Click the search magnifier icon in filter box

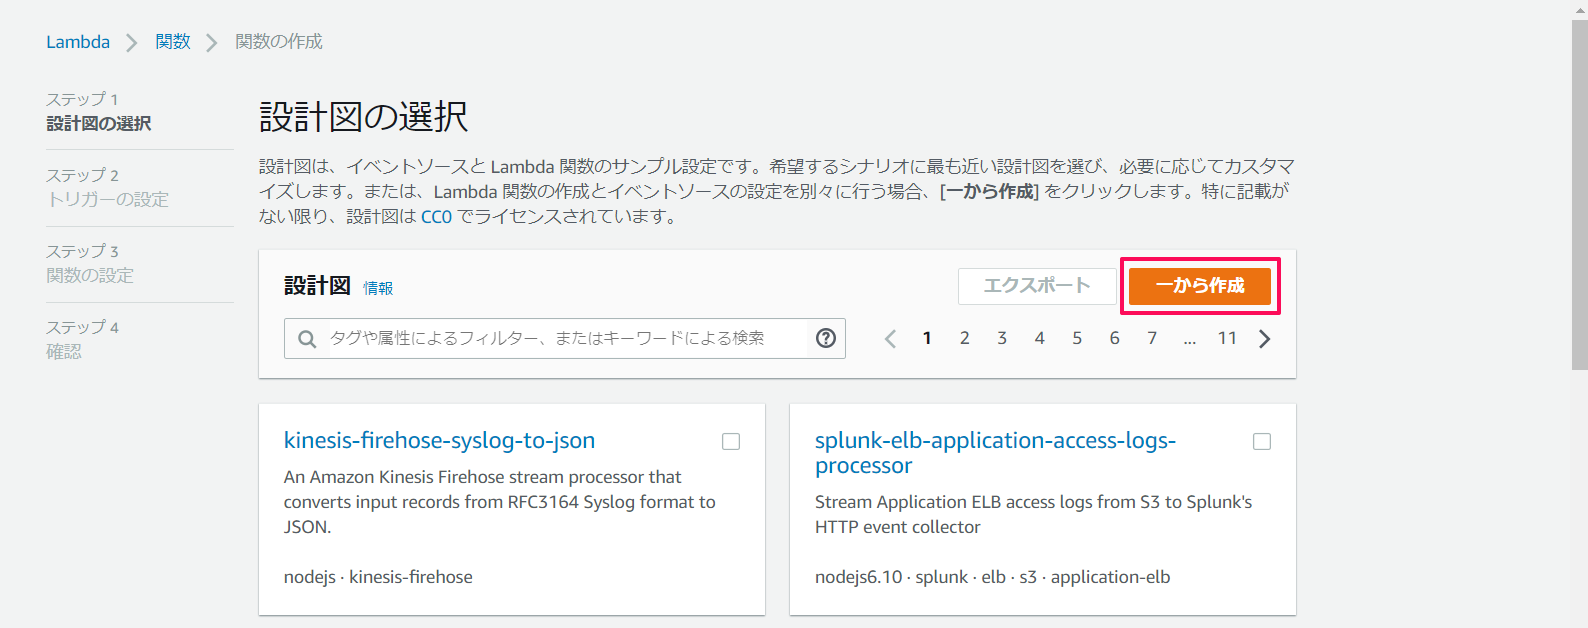307,339
